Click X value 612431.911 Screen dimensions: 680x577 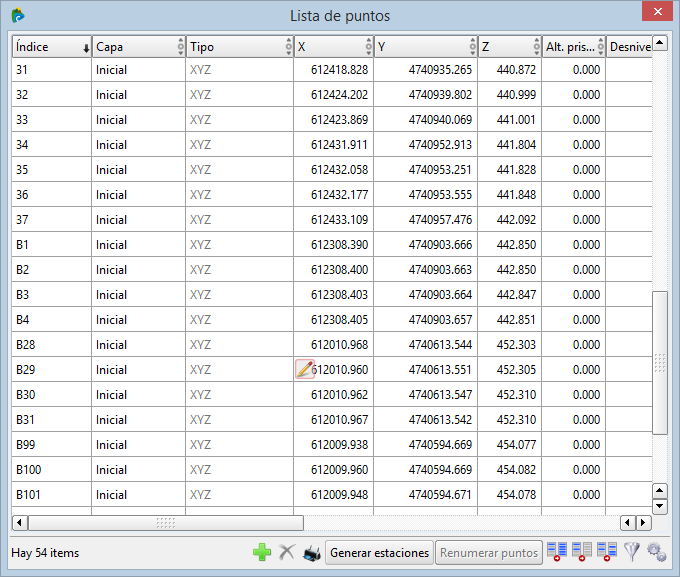click(x=339, y=144)
